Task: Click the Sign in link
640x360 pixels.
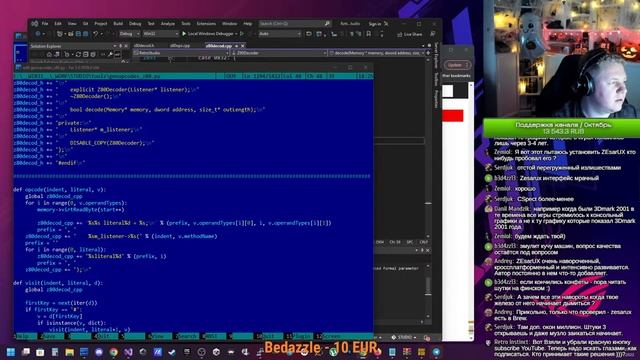Action: pos(375,24)
